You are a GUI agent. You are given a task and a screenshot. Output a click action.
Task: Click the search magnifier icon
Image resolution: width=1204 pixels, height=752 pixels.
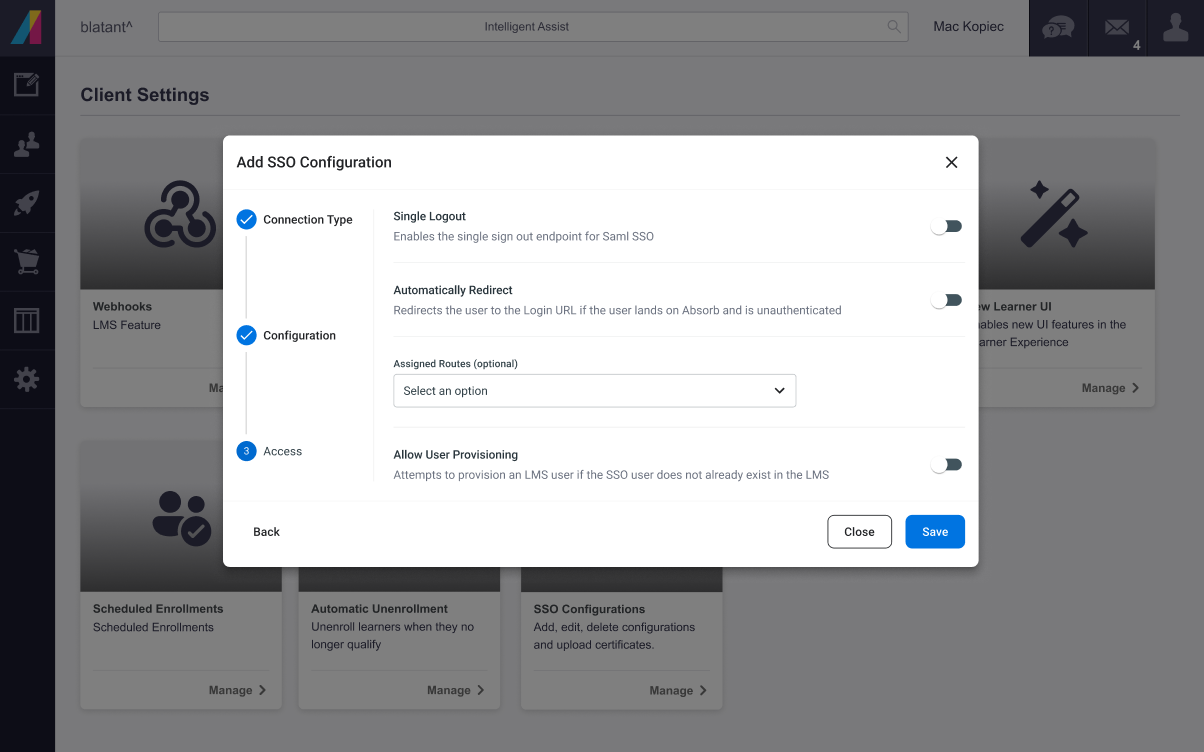(894, 27)
